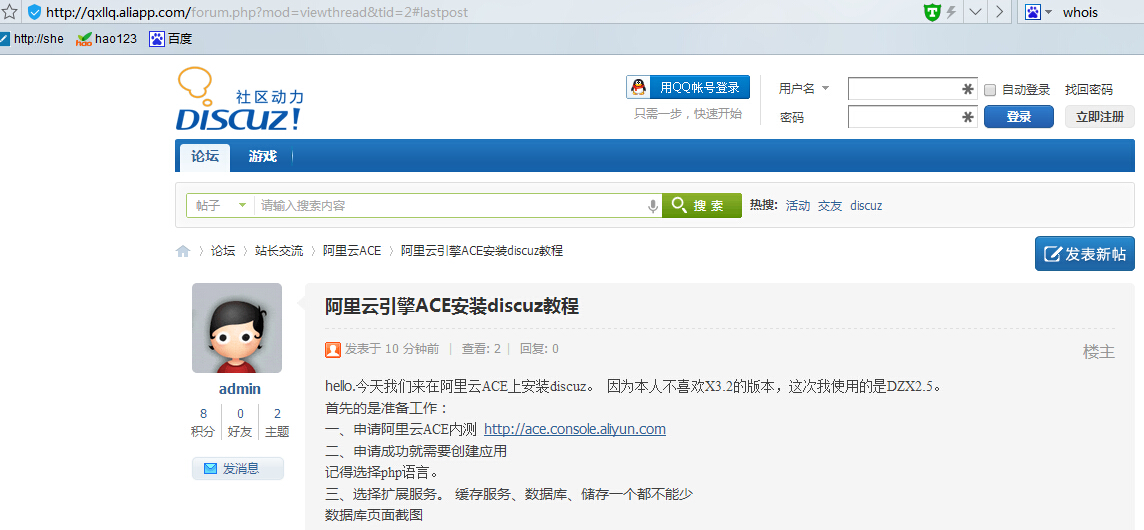
Task: Click the microphone voice search icon
Action: tap(653, 207)
